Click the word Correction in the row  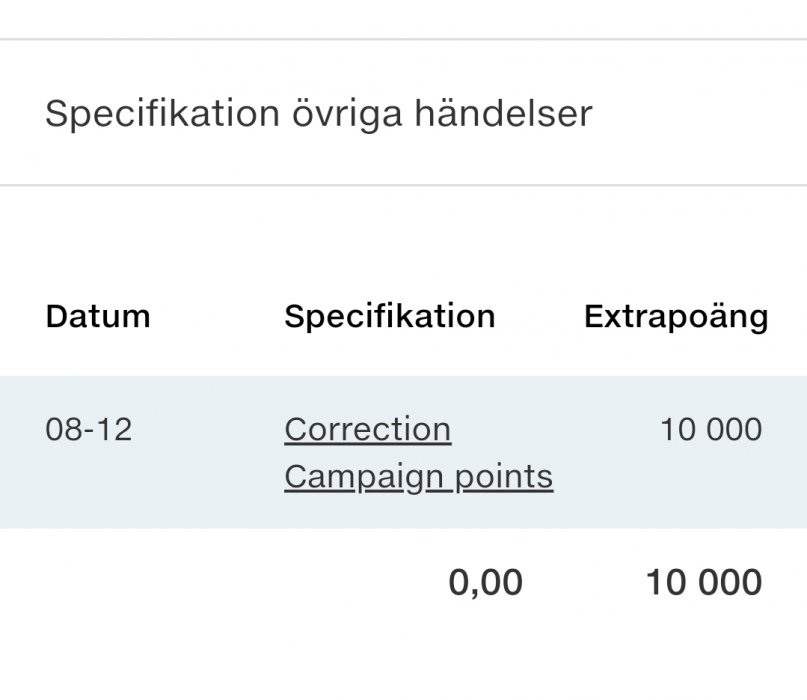tap(367, 430)
